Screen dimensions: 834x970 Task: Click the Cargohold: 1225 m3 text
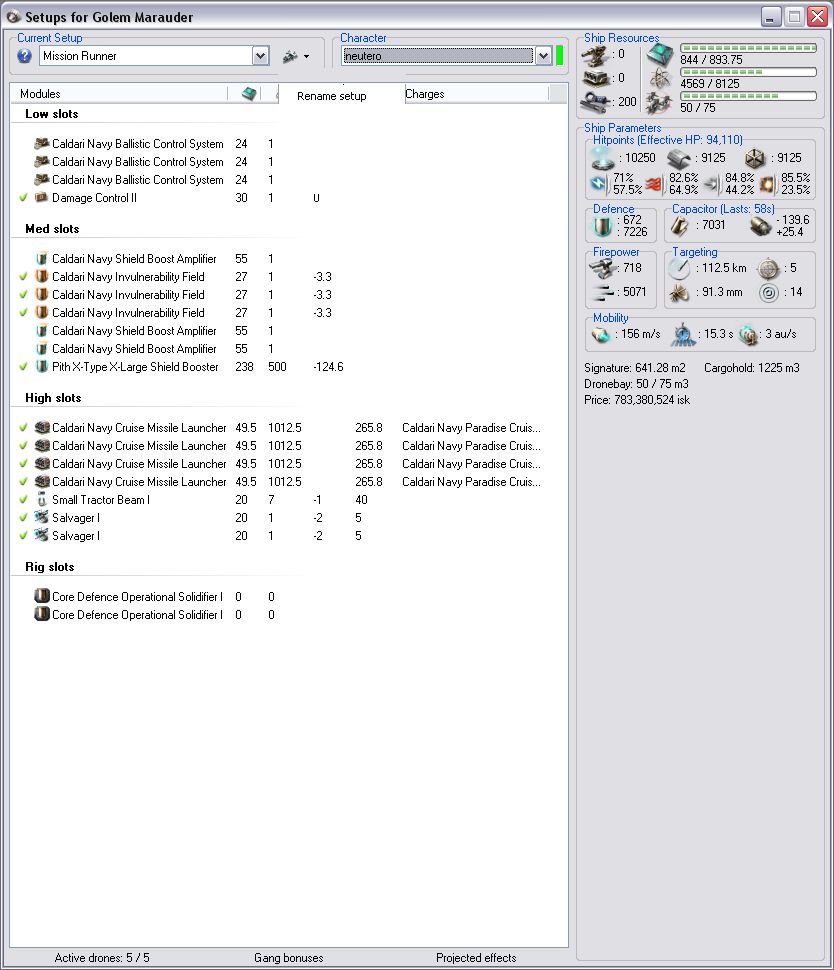point(752,367)
